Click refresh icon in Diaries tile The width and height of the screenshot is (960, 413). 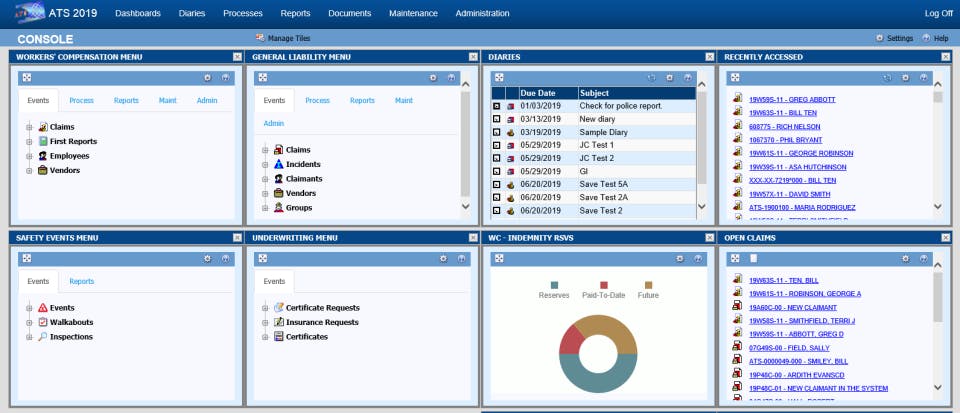651,78
